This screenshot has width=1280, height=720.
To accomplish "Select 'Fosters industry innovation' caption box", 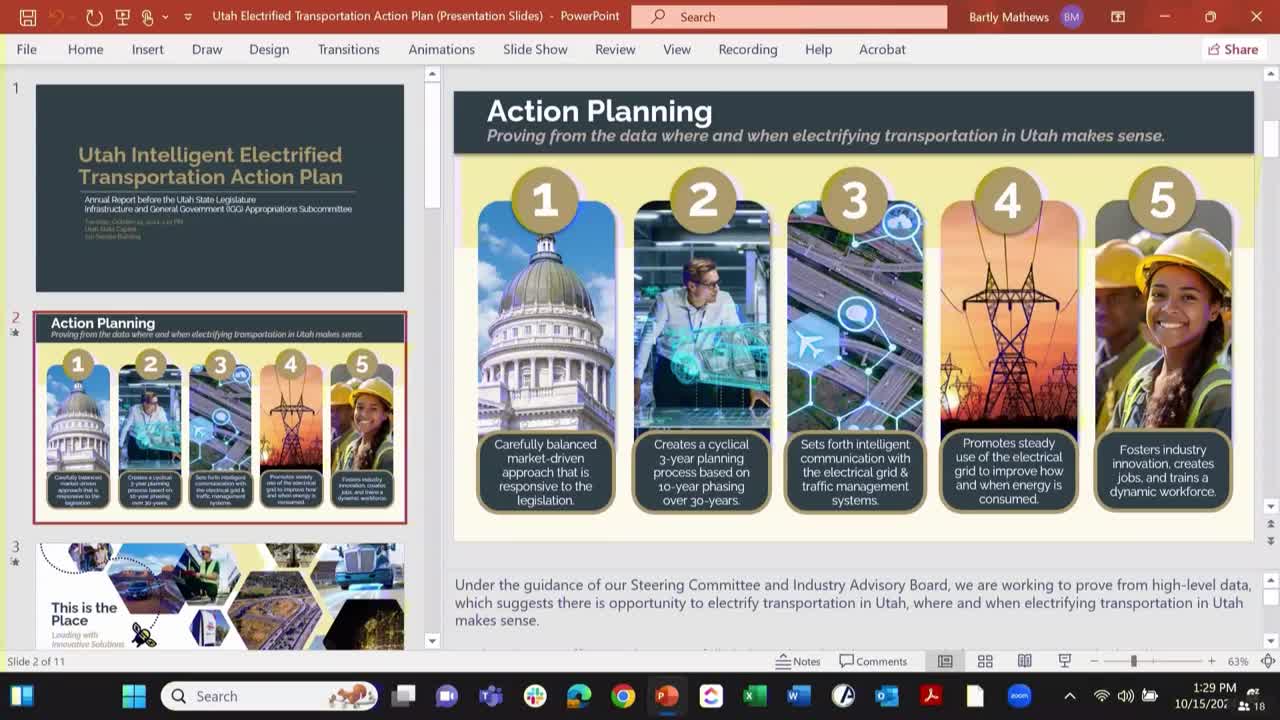I will (x=1163, y=472).
